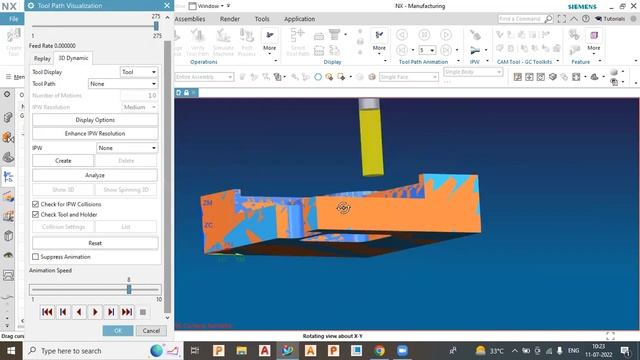
Task: Open the File menu
Action: tap(13, 19)
